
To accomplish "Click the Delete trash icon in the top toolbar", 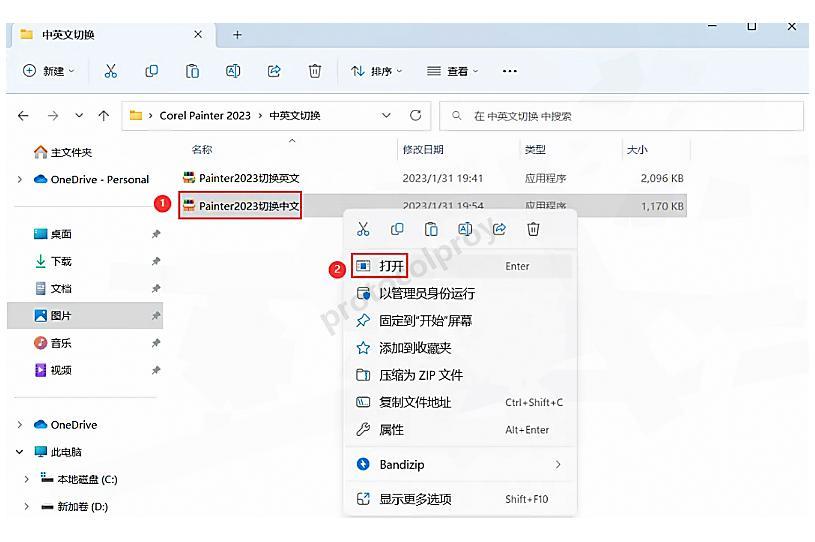I will (x=314, y=71).
